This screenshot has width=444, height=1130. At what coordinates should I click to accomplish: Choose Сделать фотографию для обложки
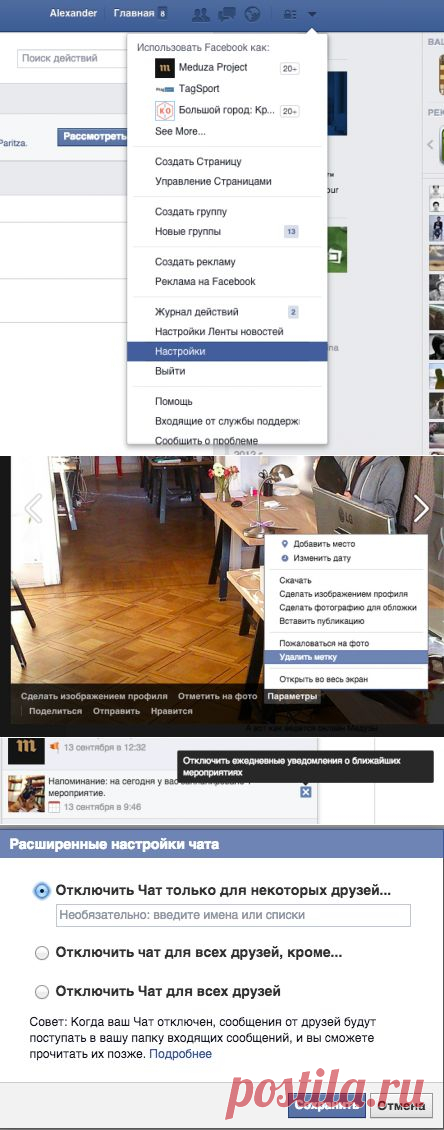click(x=347, y=608)
